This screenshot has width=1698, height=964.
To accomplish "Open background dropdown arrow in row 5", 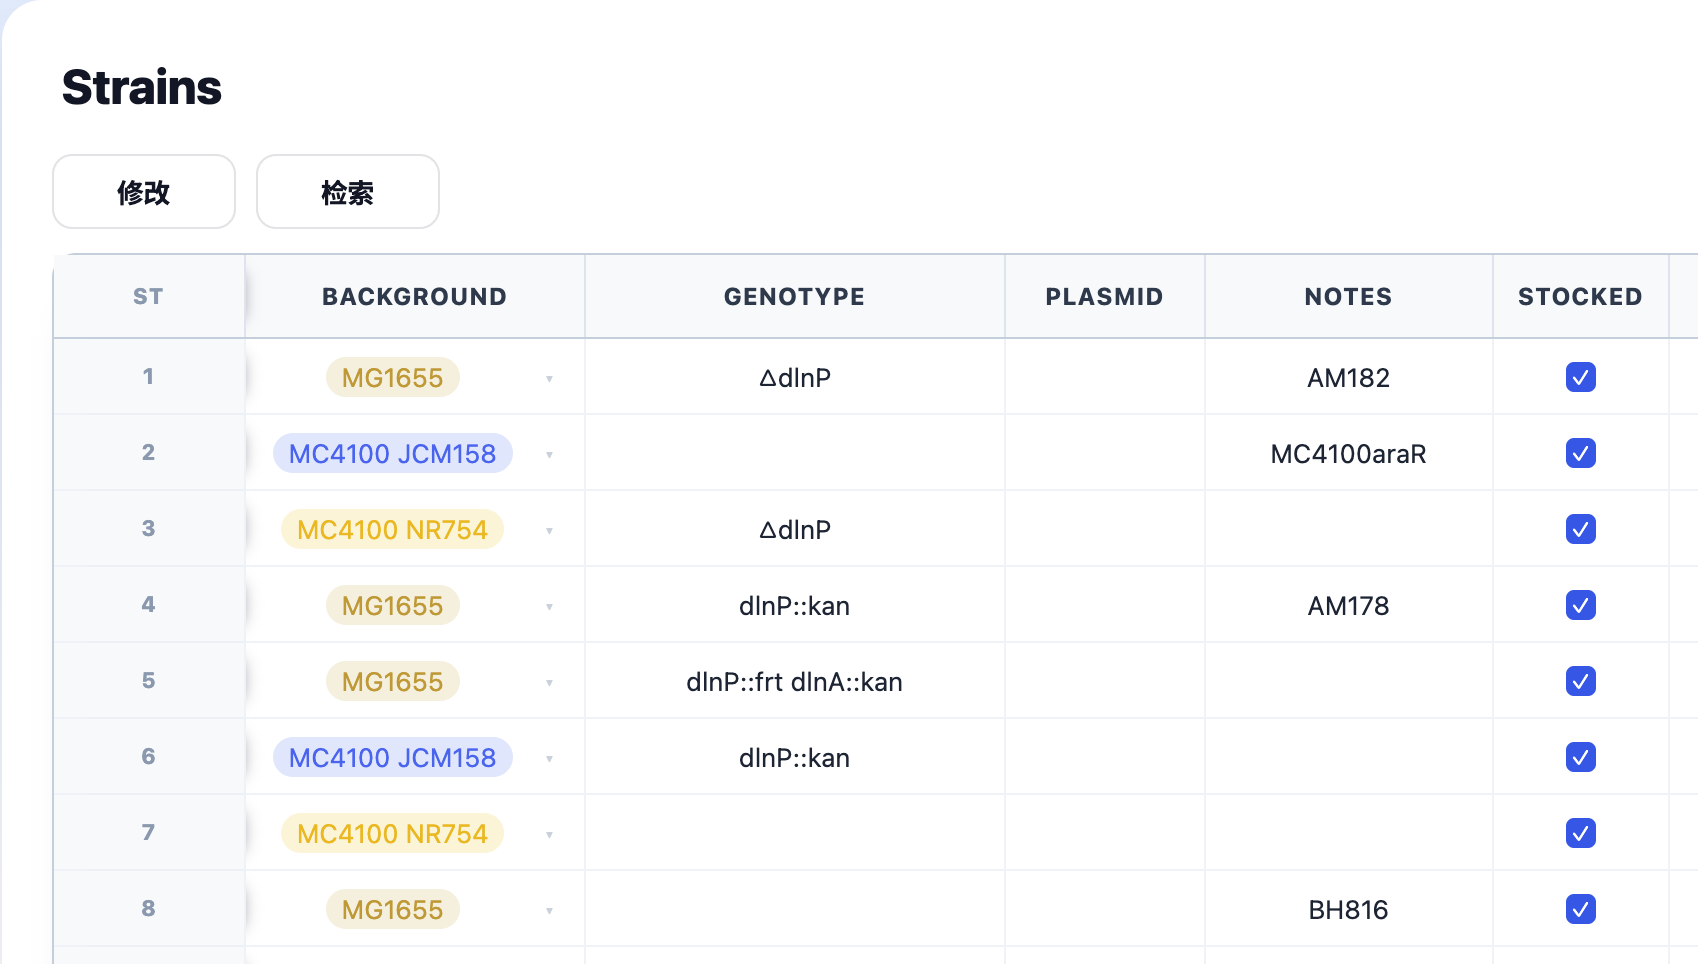I will pyautogui.click(x=549, y=683).
